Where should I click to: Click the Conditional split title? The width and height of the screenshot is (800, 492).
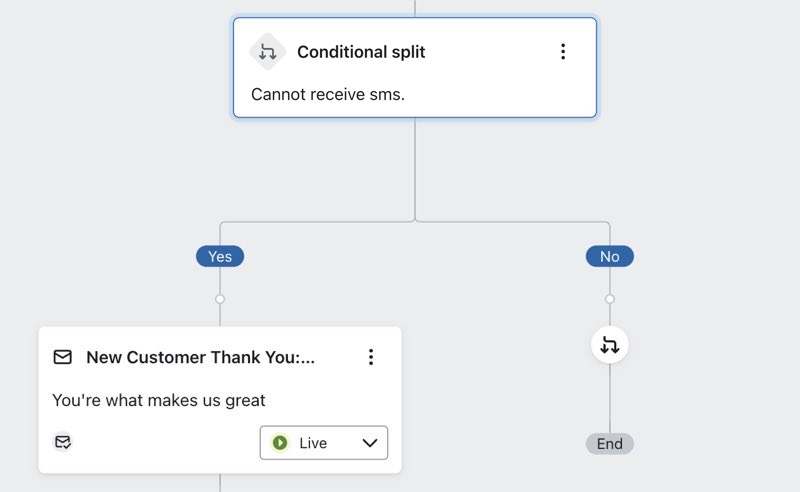361,52
